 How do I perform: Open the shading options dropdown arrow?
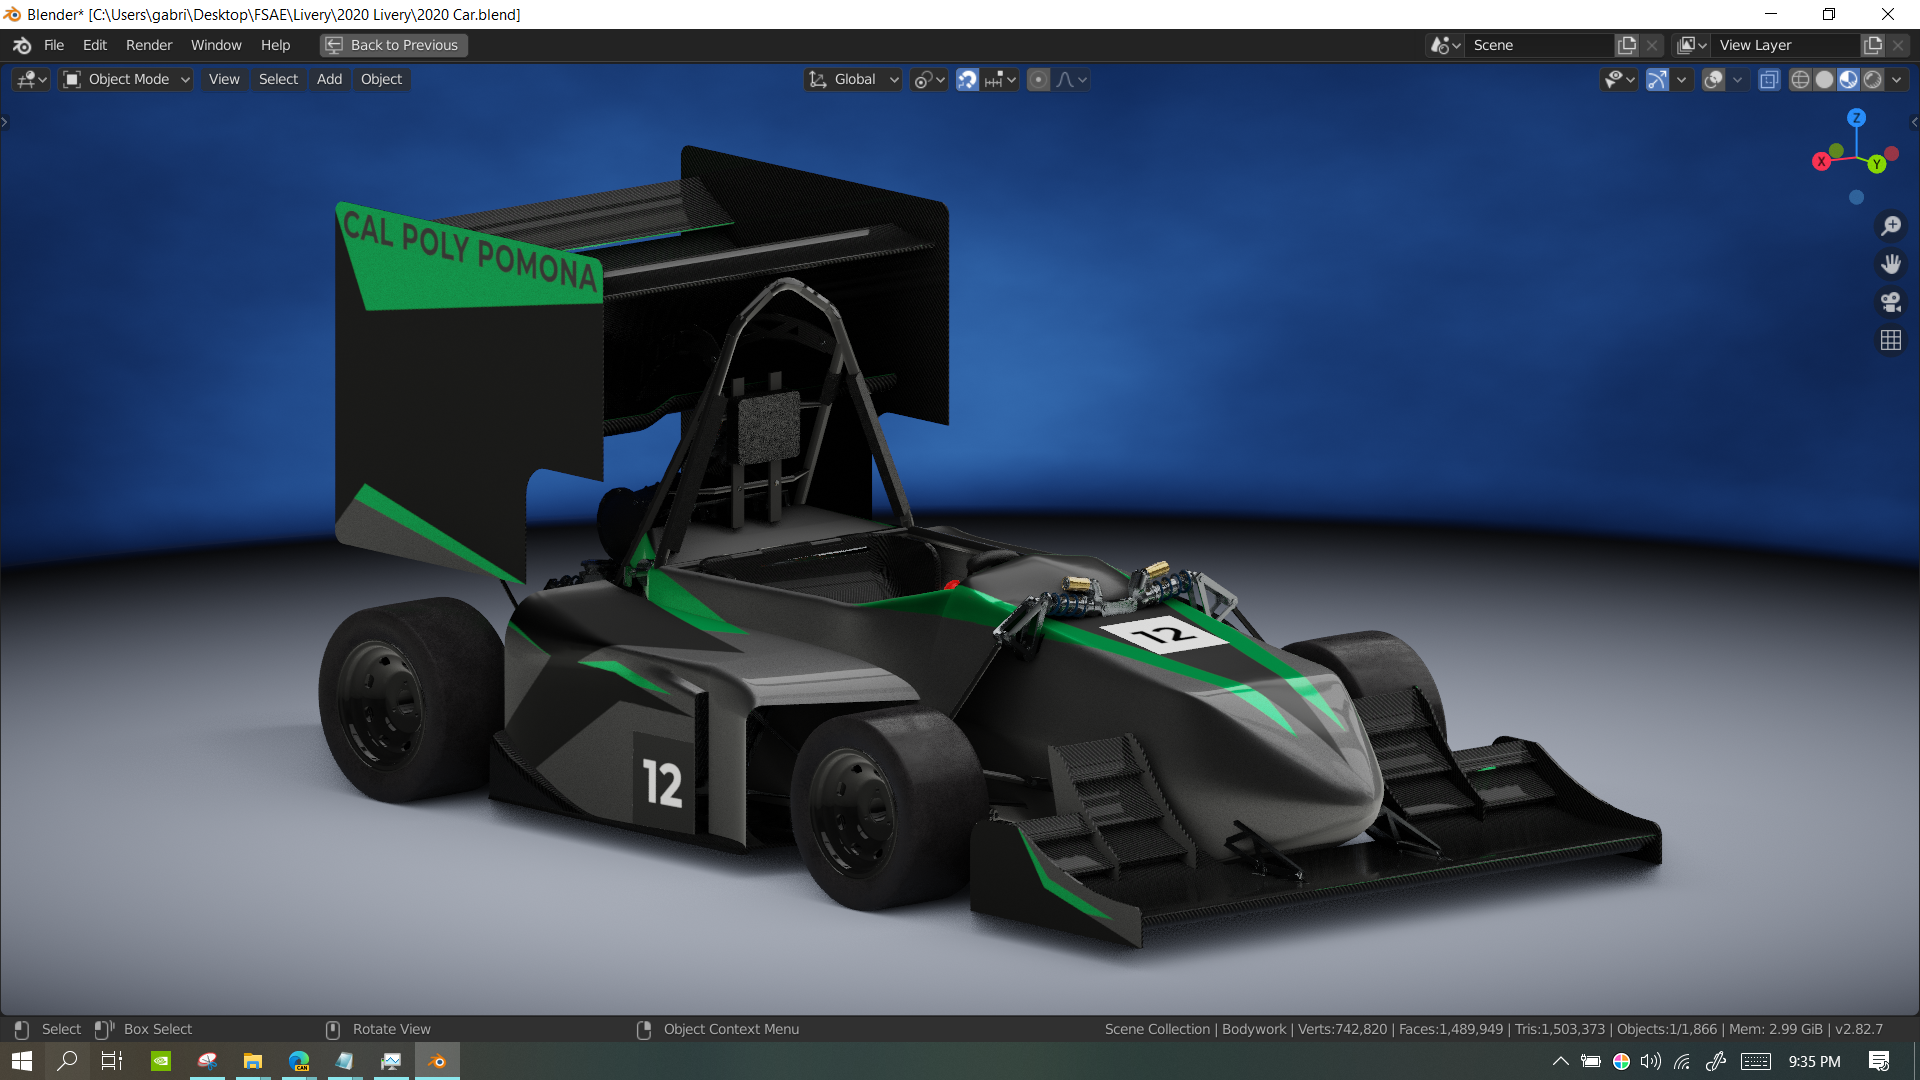(x=1896, y=79)
